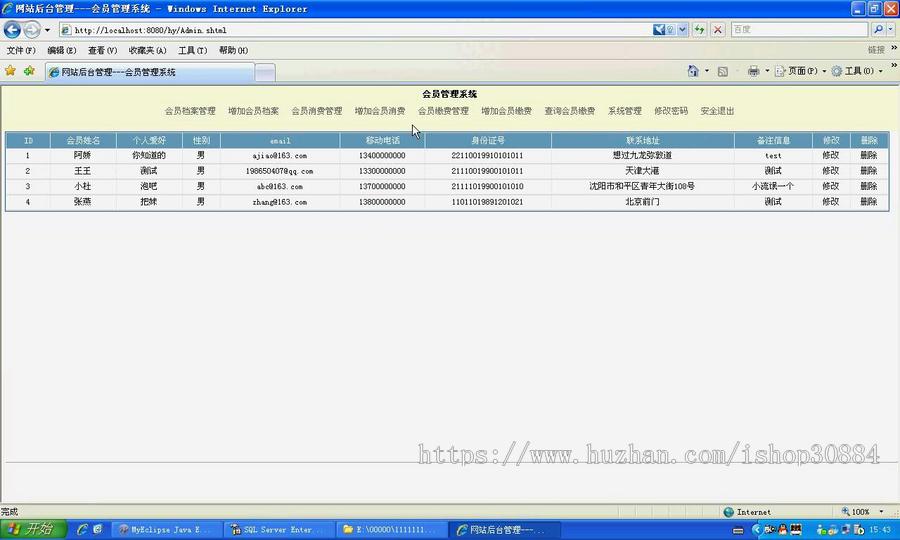Click 删除 in the 小杜 row

pyautogui.click(x=868, y=187)
